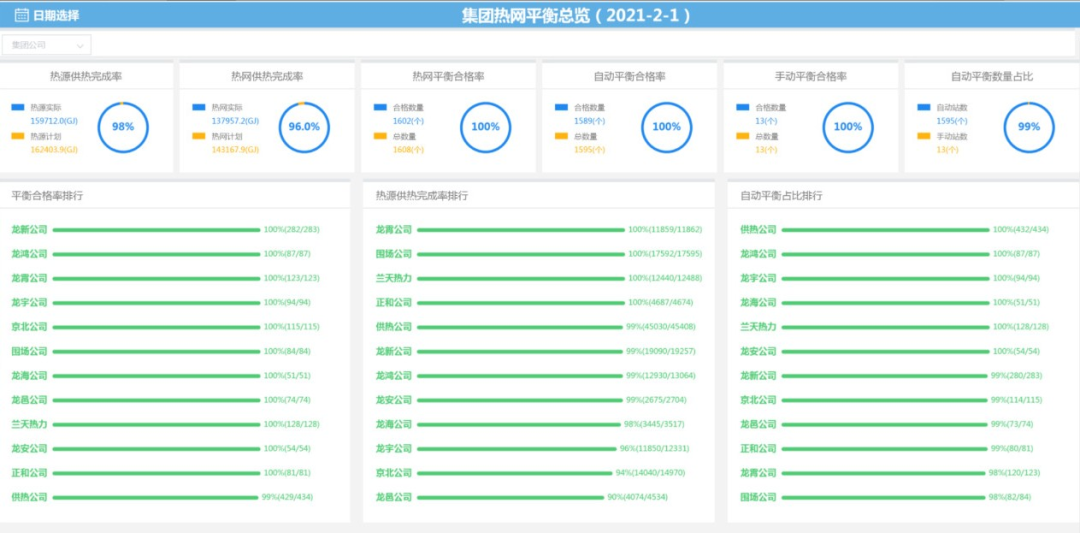Image resolution: width=1080 pixels, height=533 pixels.
Task: Click the 100% donut in 手动平衡合格率 card
Action: point(848,127)
